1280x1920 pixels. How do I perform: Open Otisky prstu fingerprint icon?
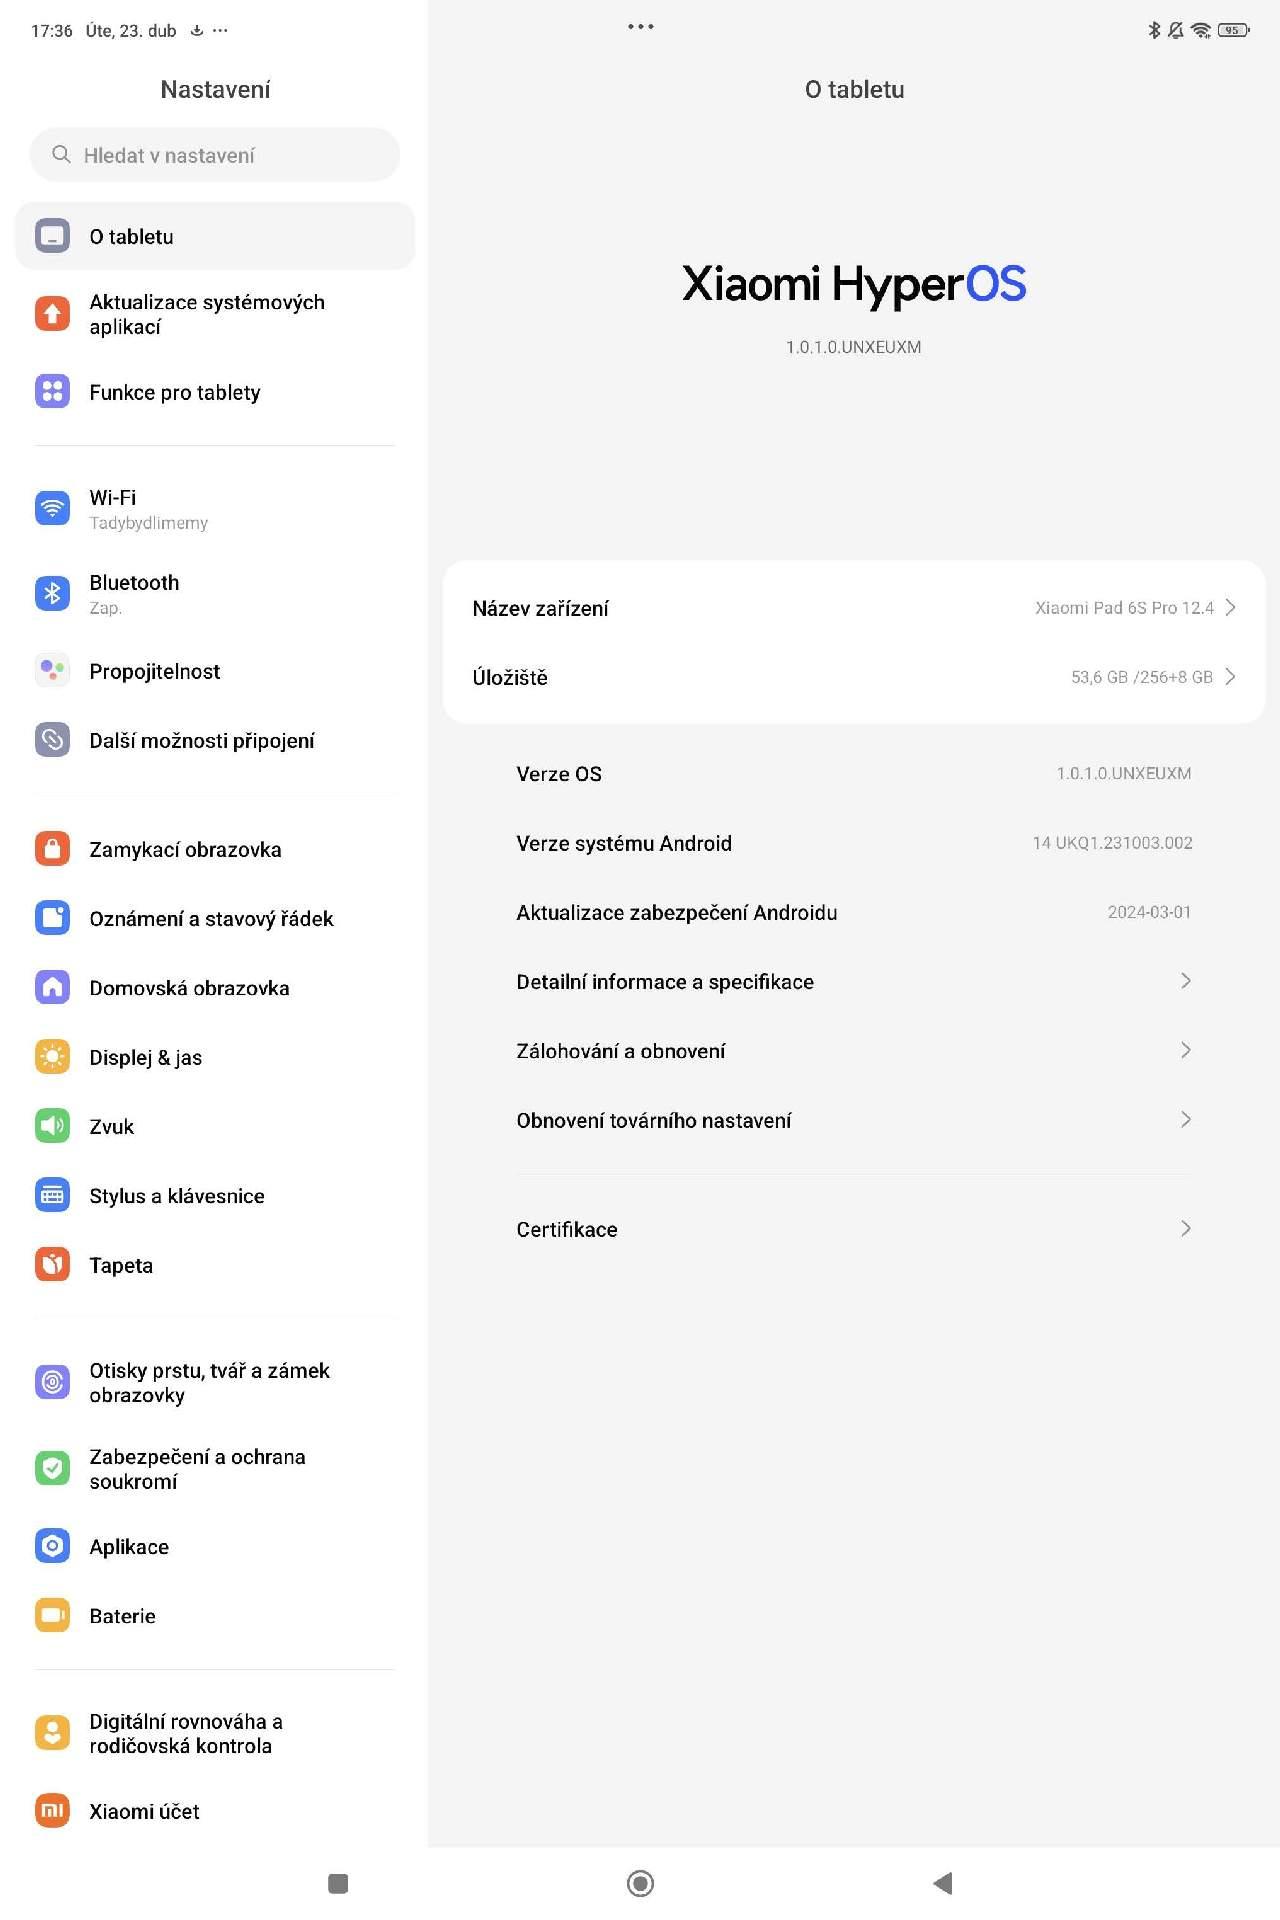52,1382
